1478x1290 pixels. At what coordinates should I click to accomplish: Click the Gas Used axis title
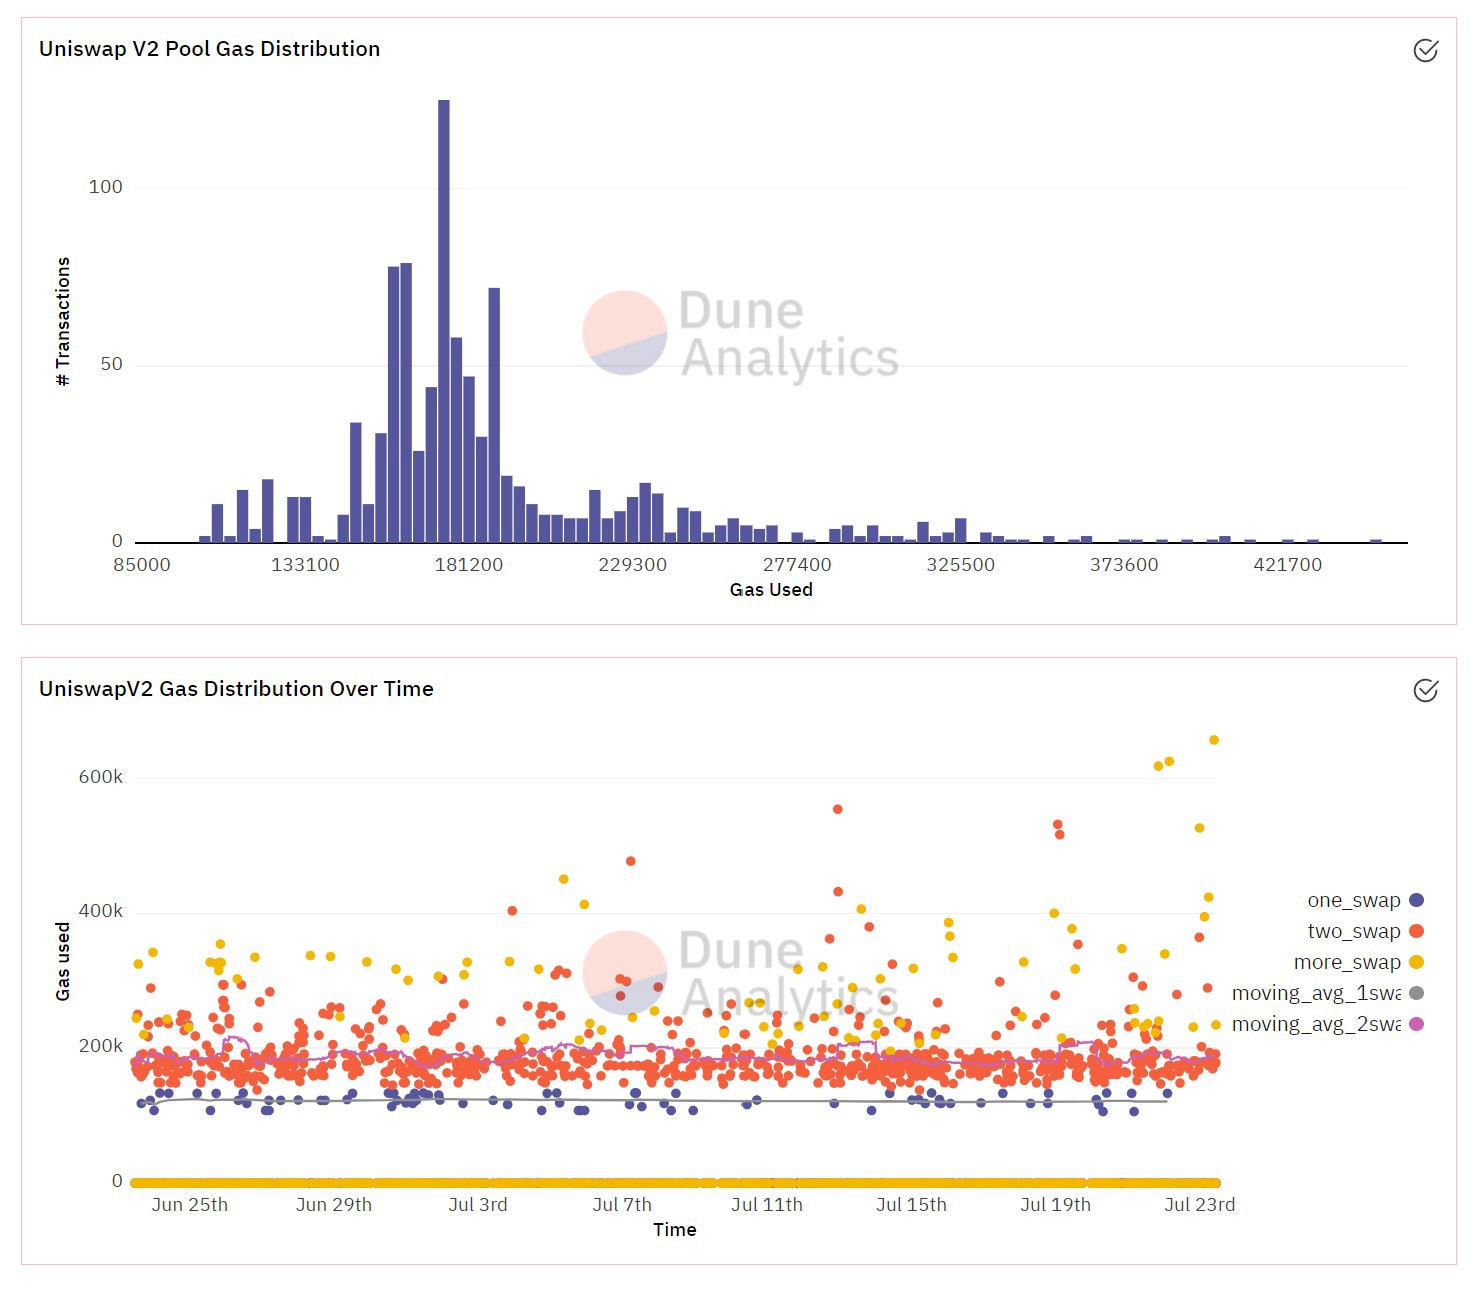(x=771, y=590)
